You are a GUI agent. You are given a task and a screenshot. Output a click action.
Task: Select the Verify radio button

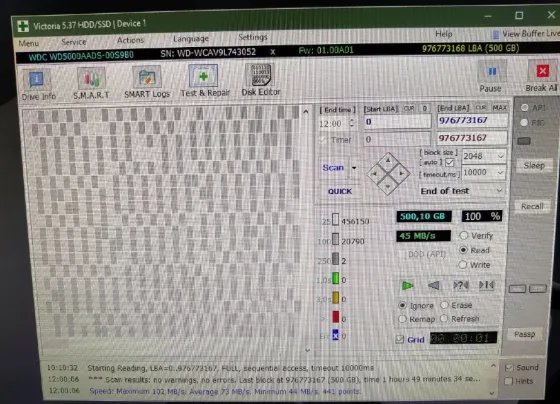pyautogui.click(x=464, y=235)
